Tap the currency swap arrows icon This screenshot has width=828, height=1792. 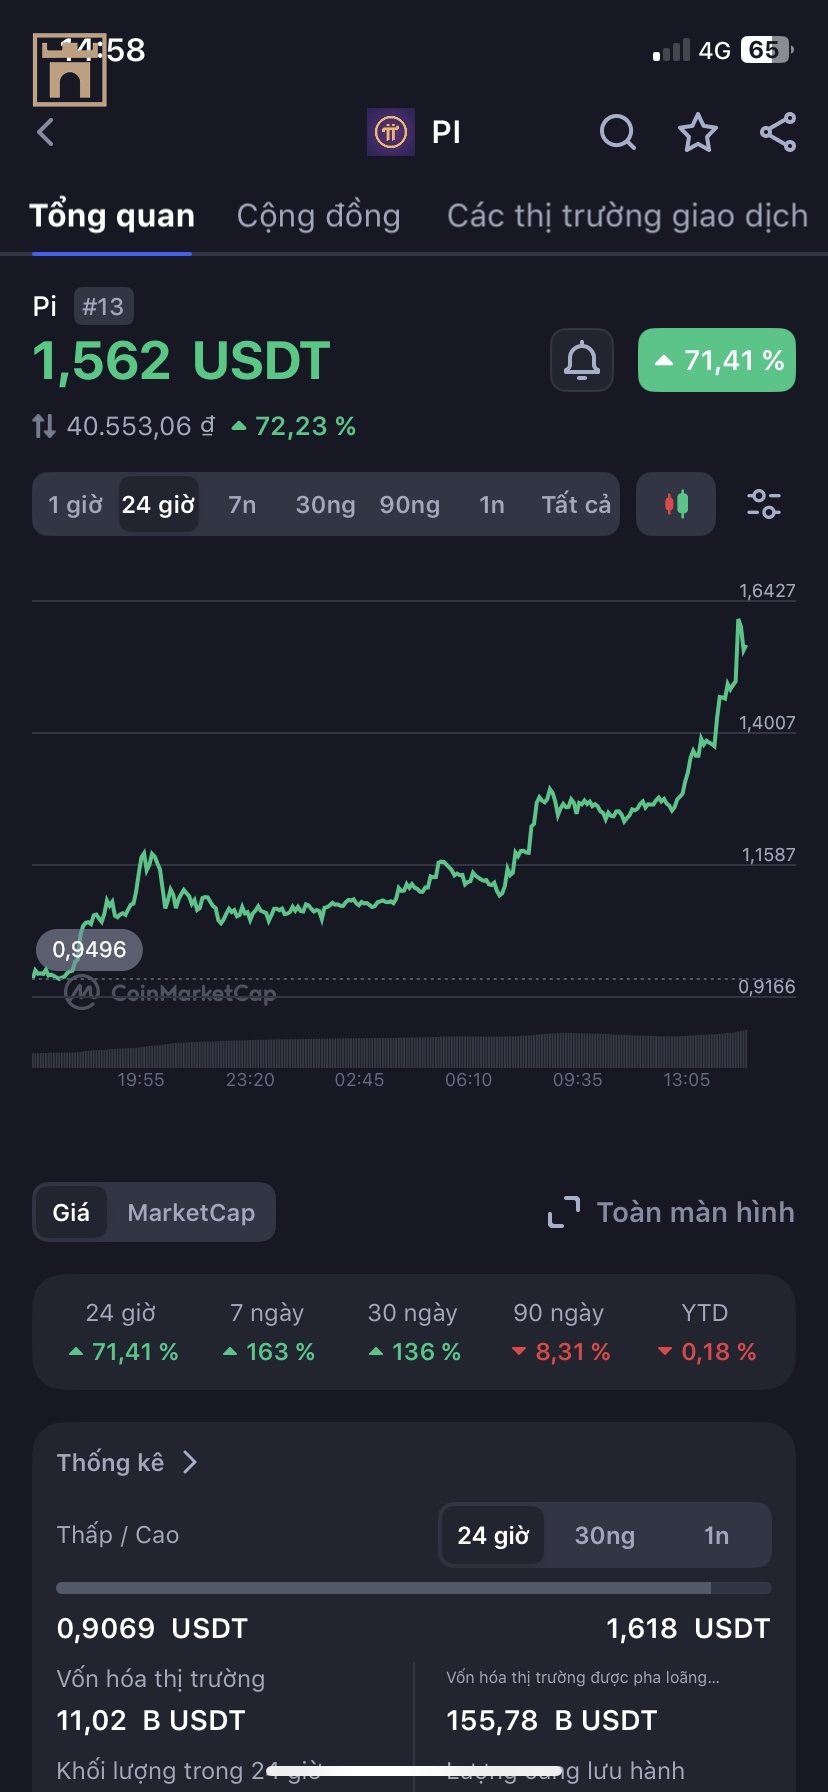pos(43,427)
